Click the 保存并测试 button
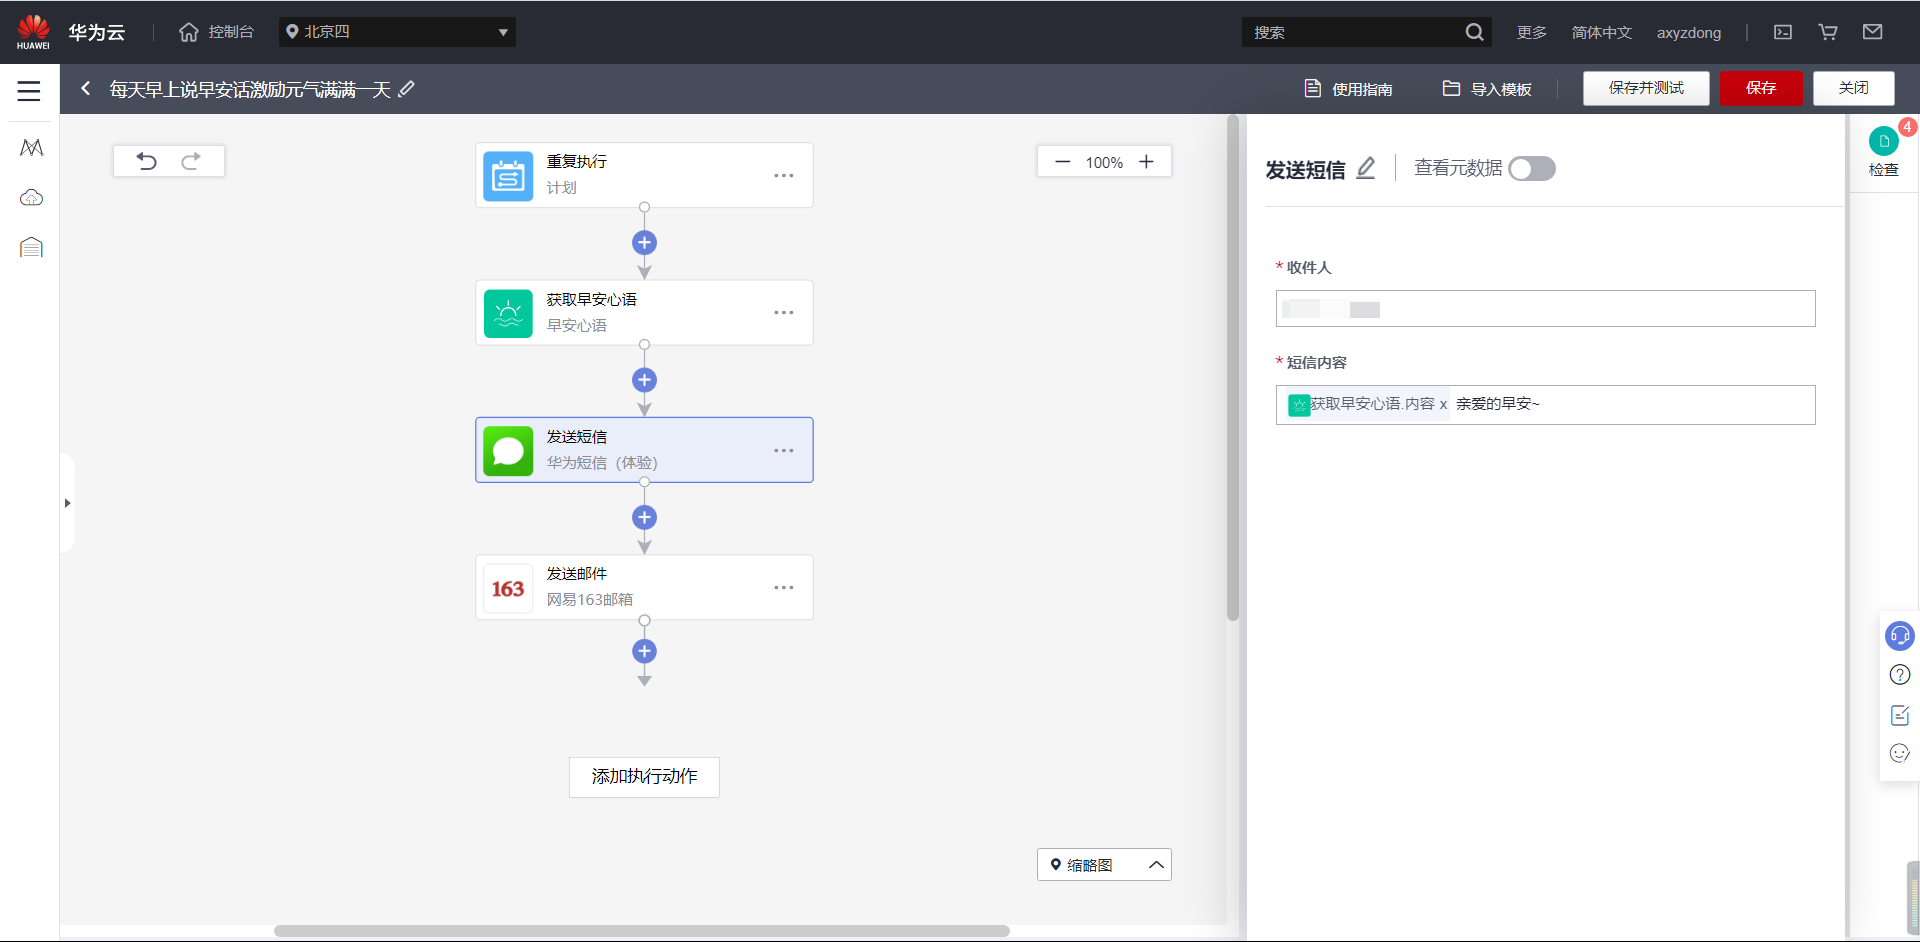This screenshot has width=1920, height=942. pyautogui.click(x=1646, y=88)
